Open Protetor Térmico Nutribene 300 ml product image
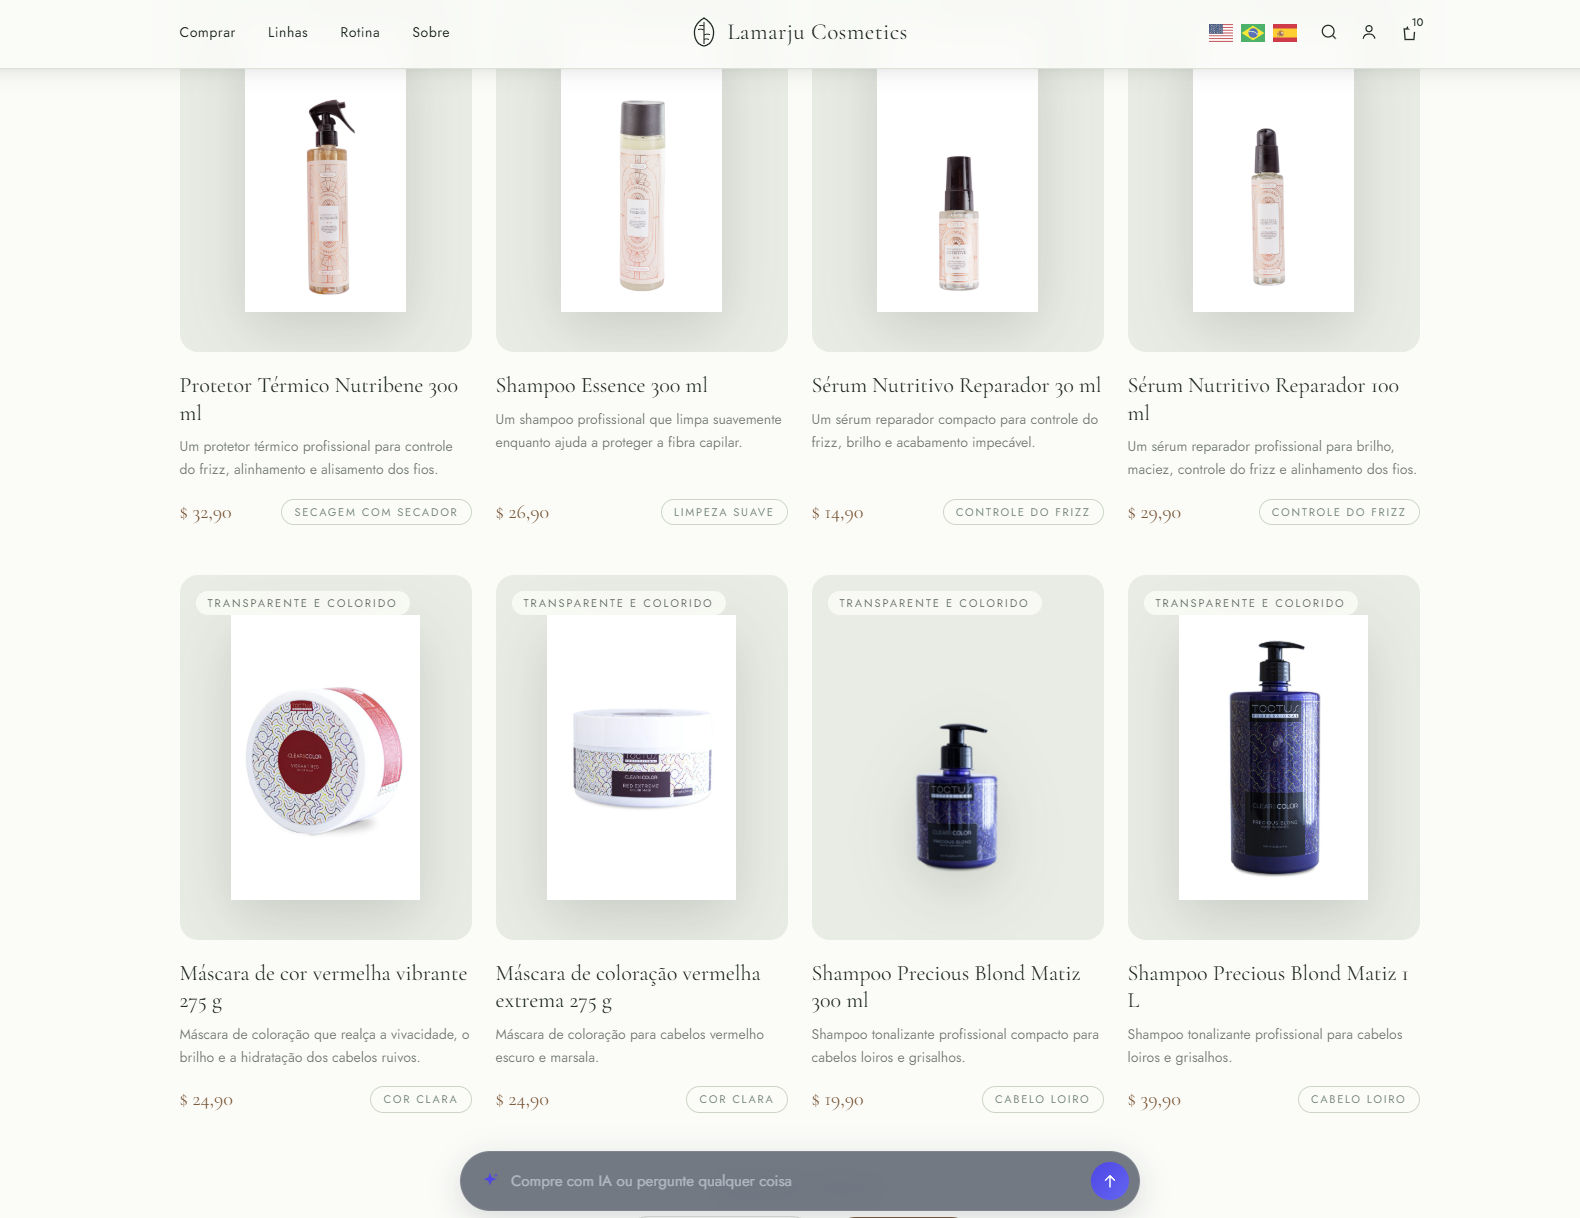The width and height of the screenshot is (1580, 1218). 326,190
